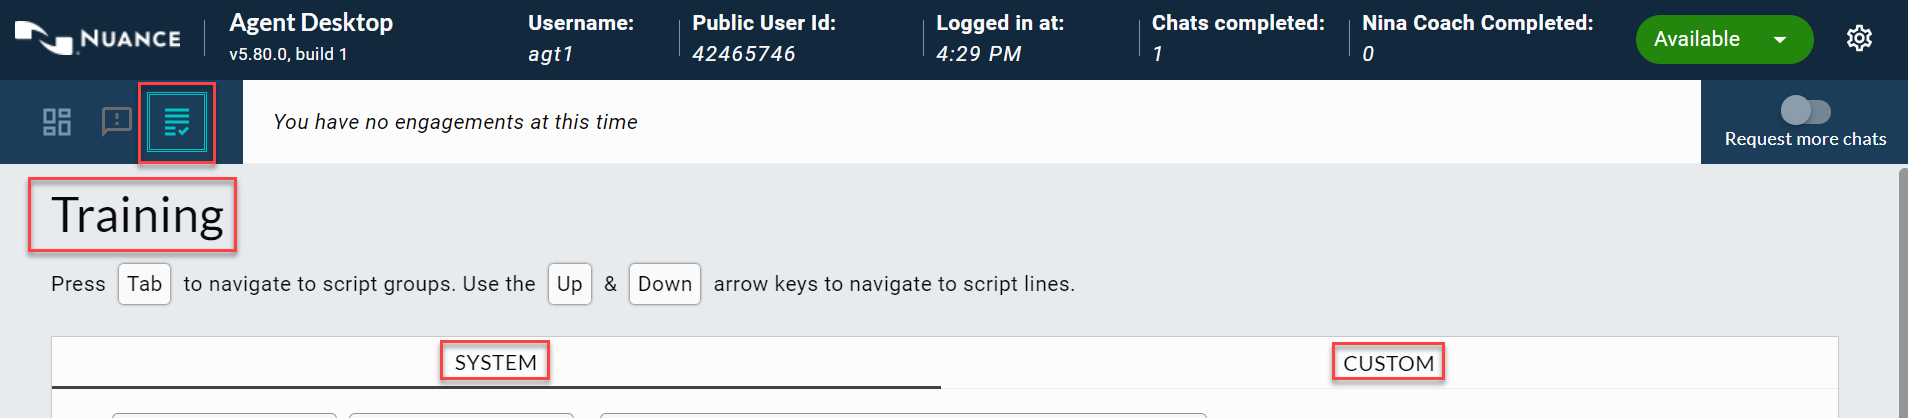Click the chat alert bubble icon
This screenshot has width=1908, height=418.
pos(117,122)
